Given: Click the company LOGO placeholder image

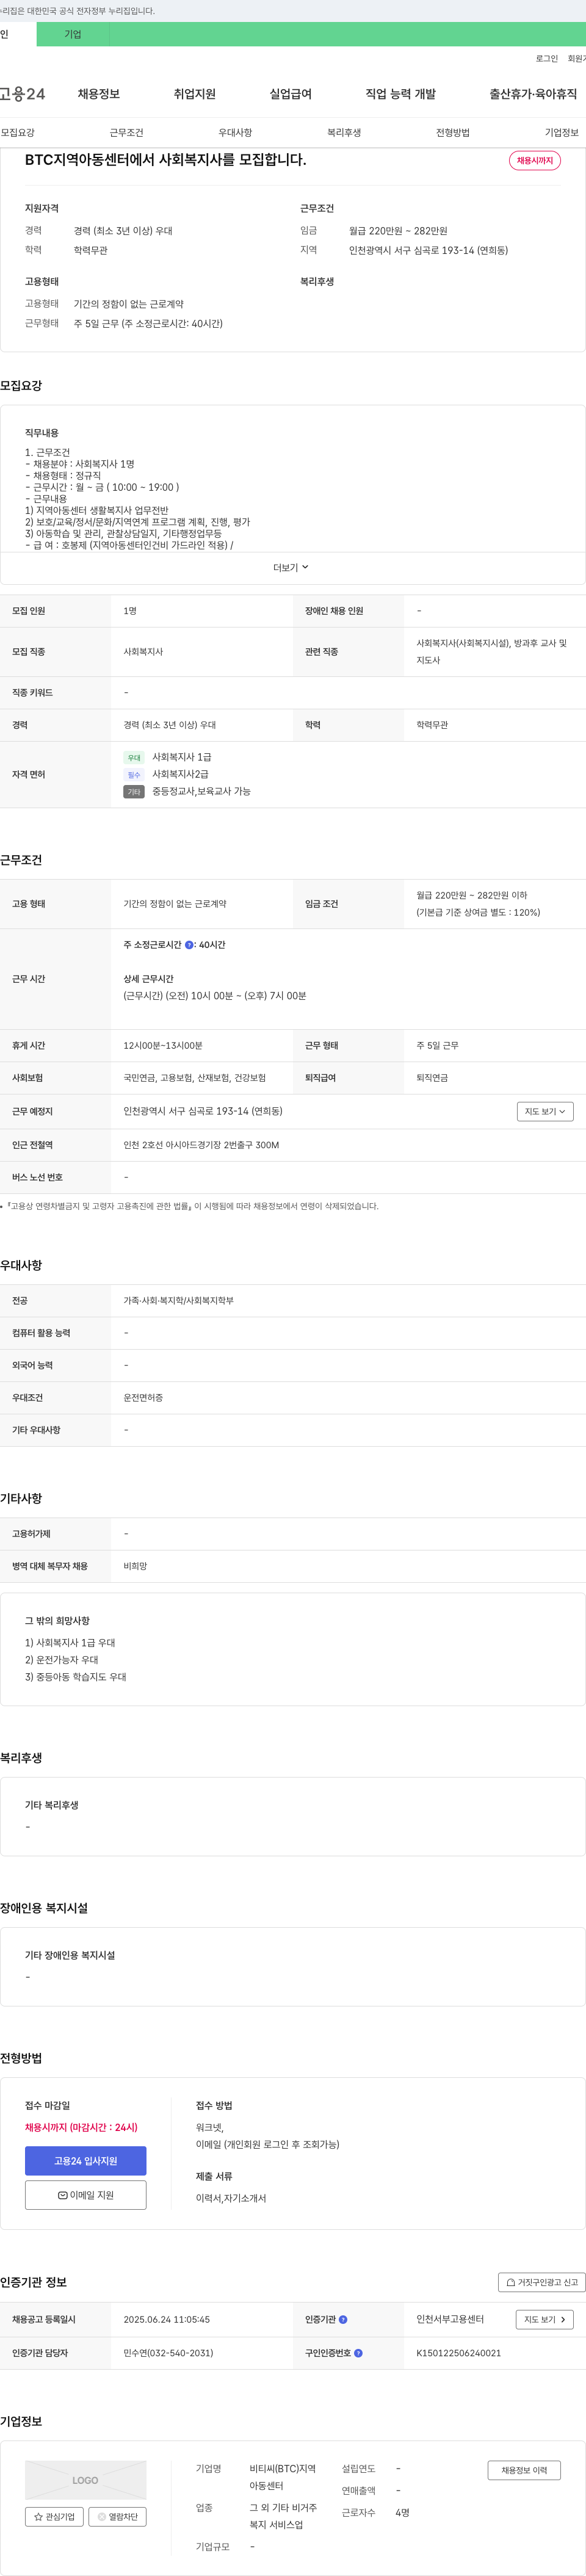Looking at the screenshot, I should [x=85, y=2480].
